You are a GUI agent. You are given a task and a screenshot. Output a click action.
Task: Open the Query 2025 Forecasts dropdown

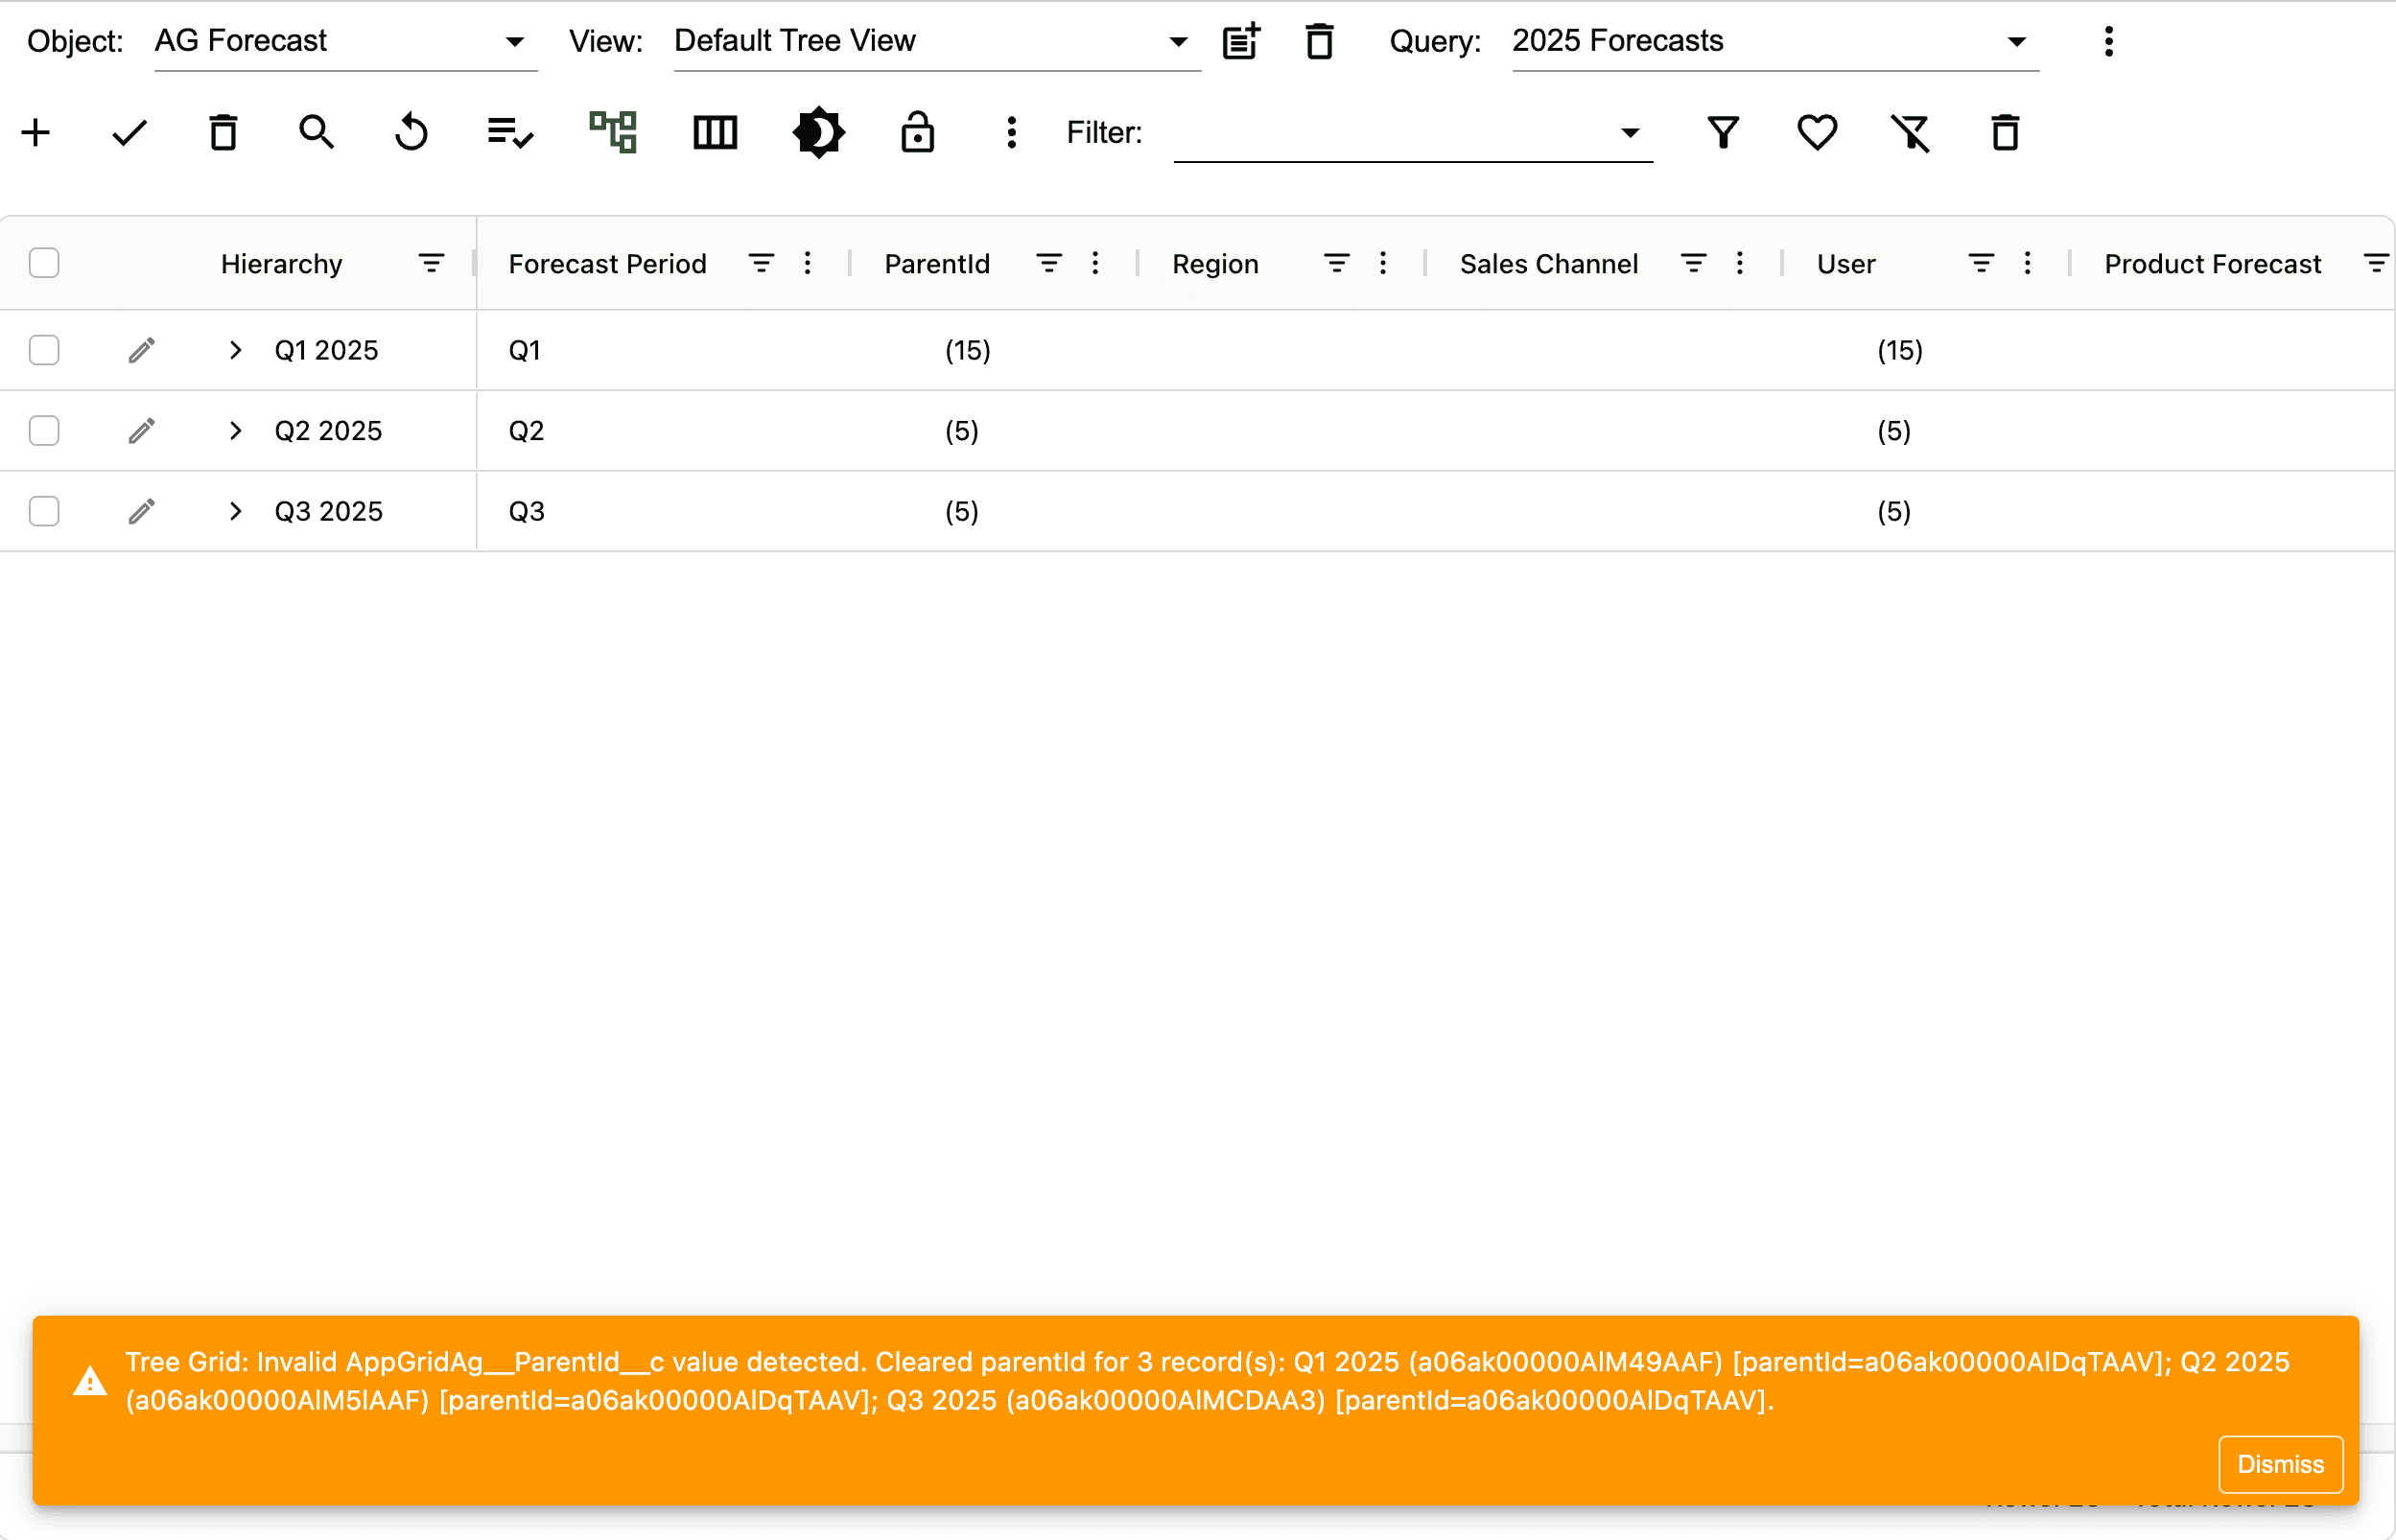(x=1774, y=41)
